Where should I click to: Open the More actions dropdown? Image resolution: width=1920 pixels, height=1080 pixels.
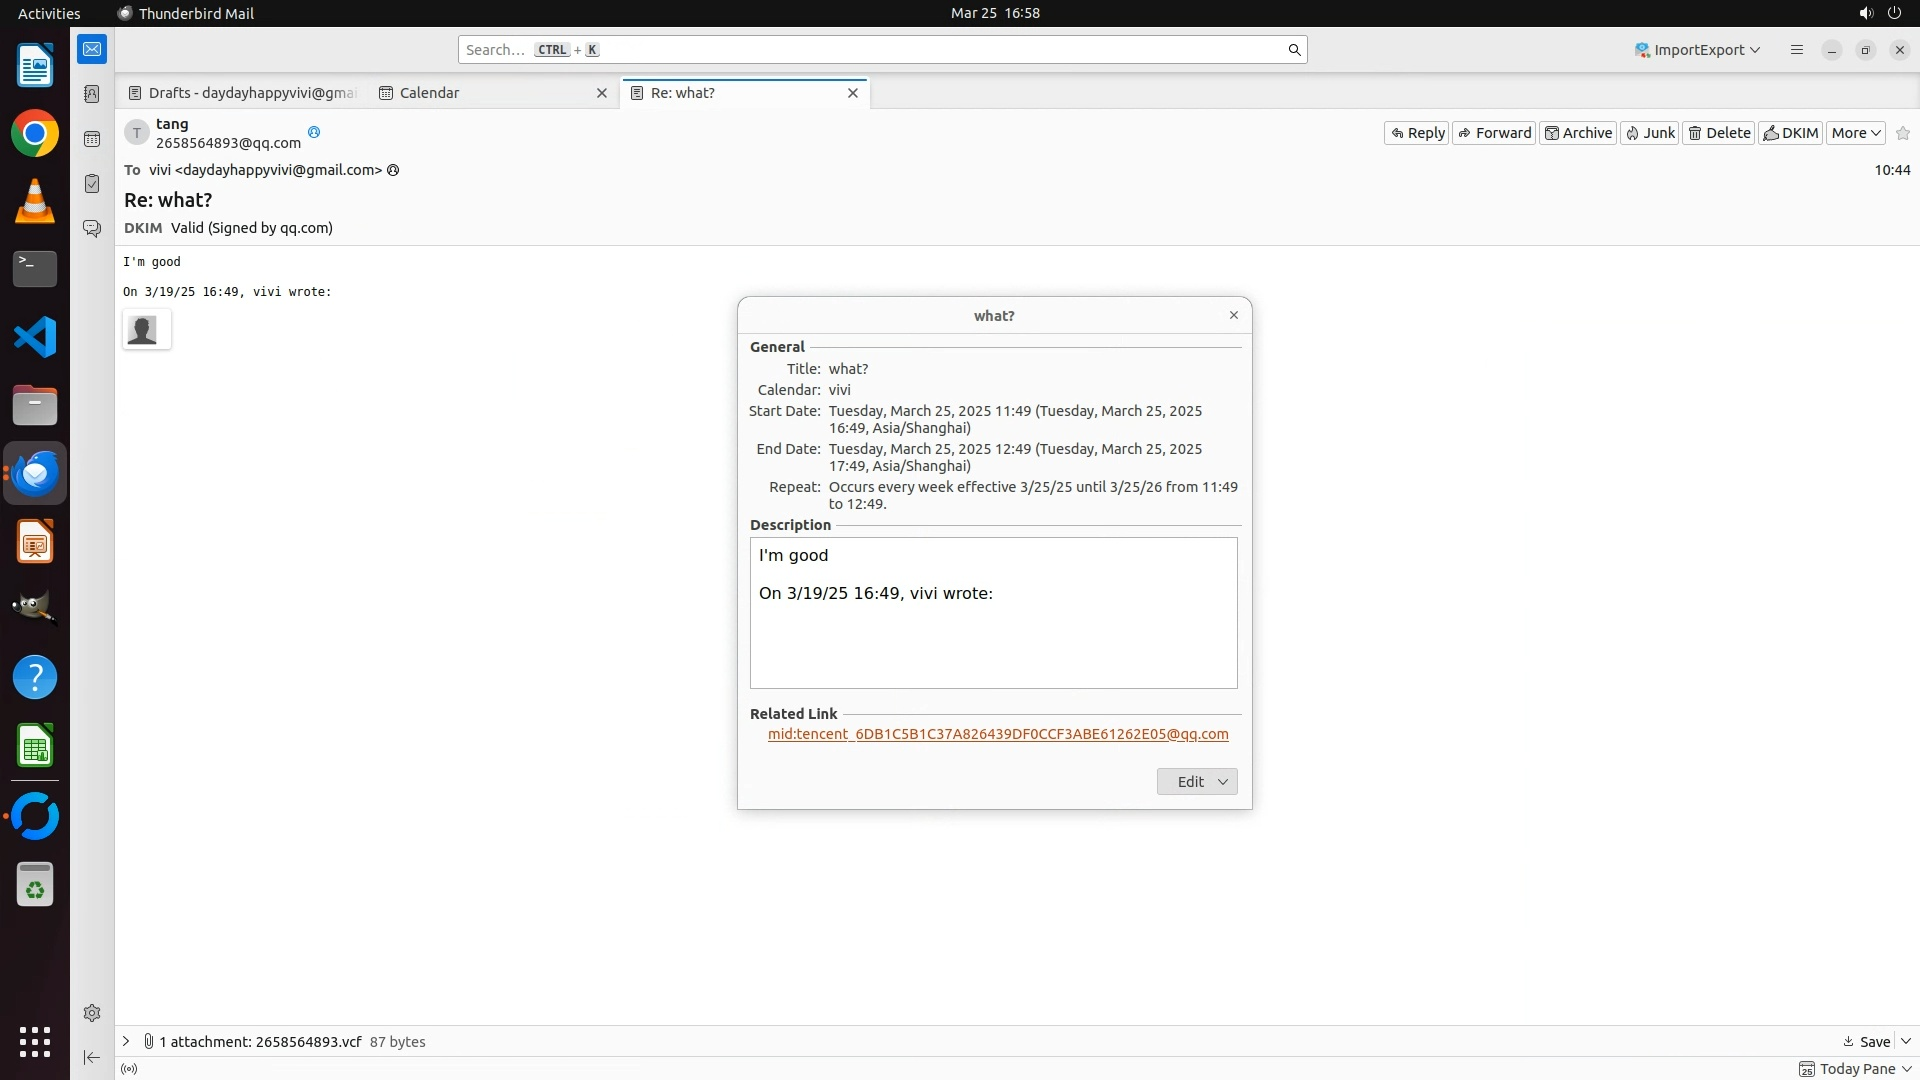coord(1856,133)
